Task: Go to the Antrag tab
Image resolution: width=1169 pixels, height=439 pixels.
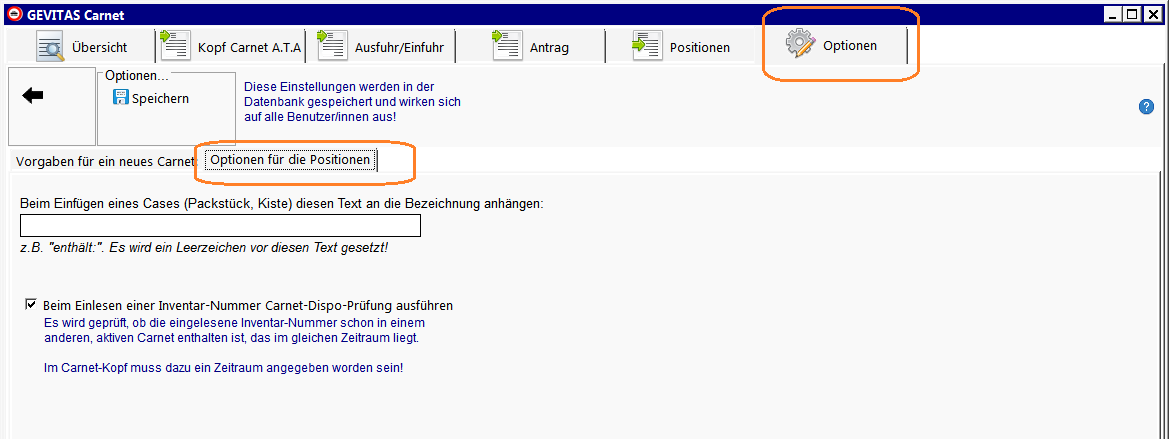Action: point(531,47)
